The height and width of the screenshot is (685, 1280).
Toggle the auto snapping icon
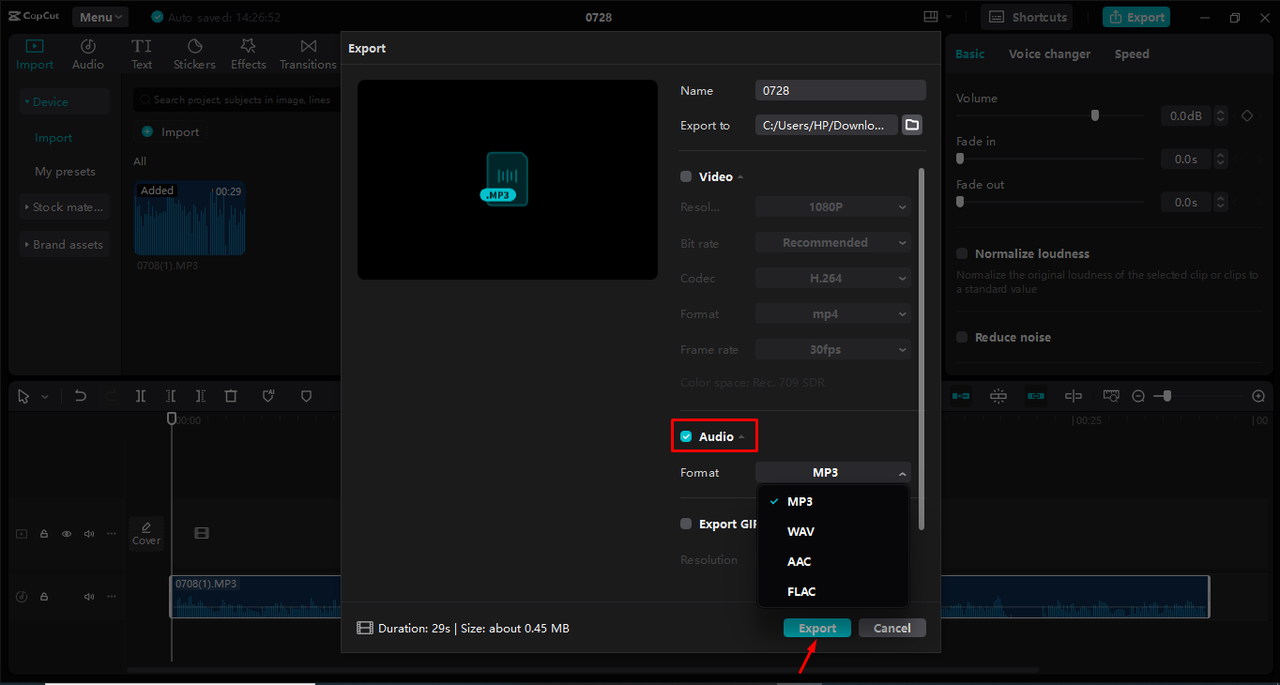click(x=998, y=396)
